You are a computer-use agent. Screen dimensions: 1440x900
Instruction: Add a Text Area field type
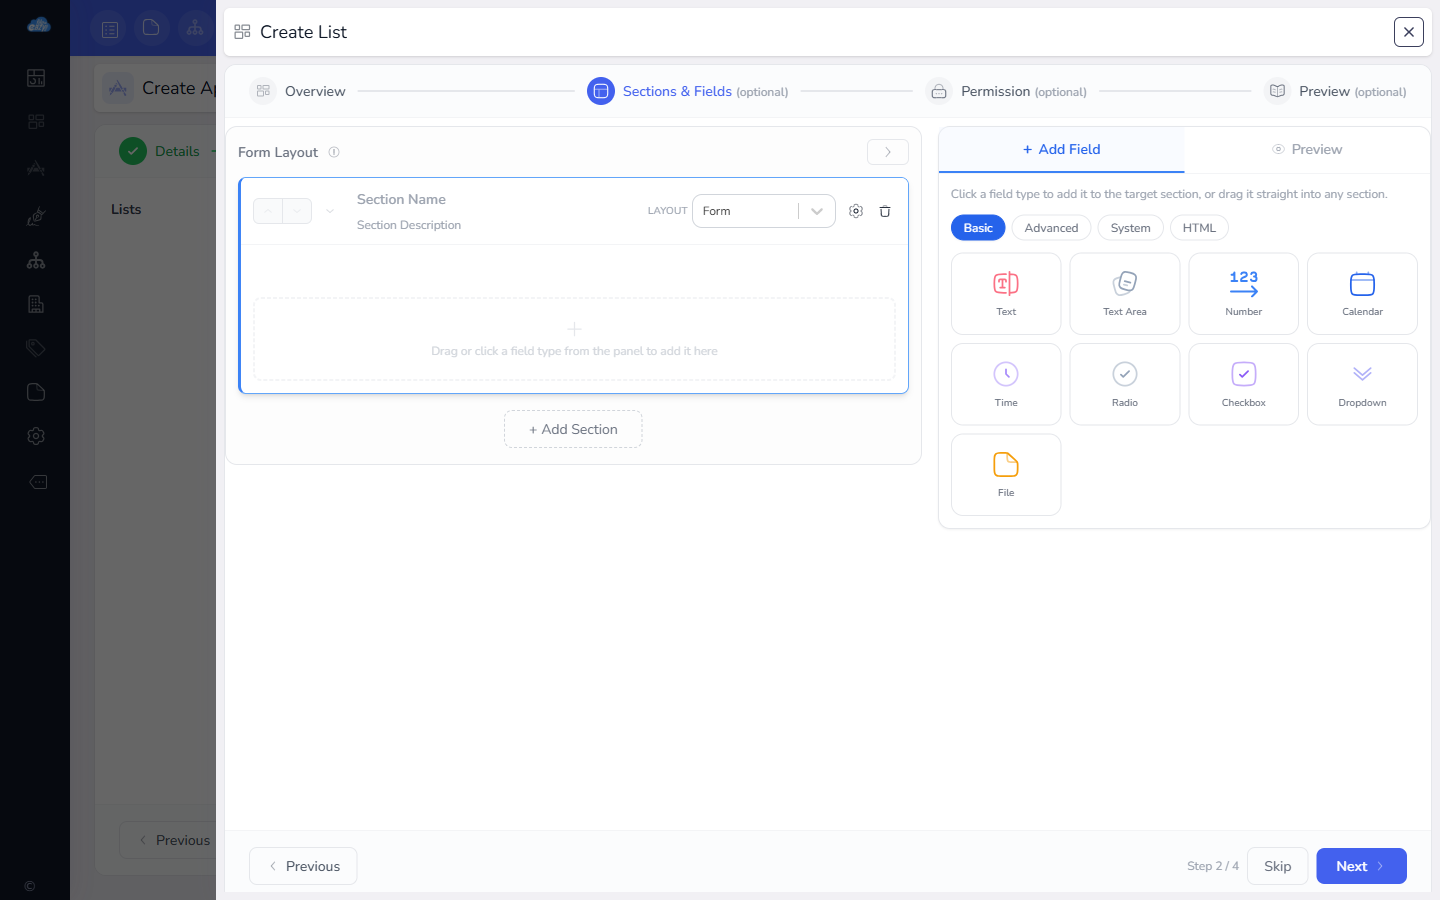1125,293
